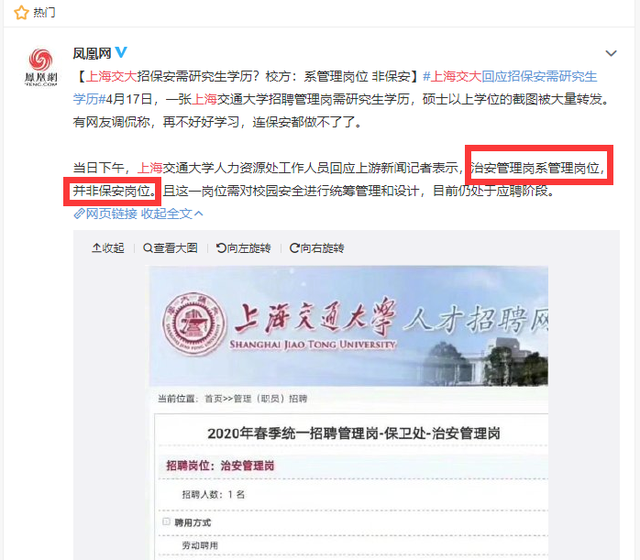Image resolution: width=640 pixels, height=560 pixels.
Task: Rotate image right with 向右旋转
Action: tap(317, 248)
